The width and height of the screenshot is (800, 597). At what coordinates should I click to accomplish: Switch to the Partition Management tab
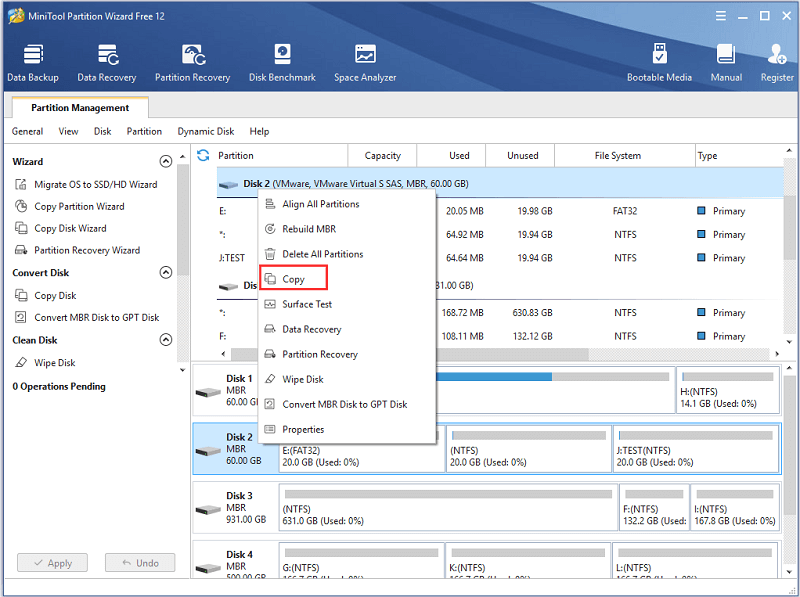(80, 108)
